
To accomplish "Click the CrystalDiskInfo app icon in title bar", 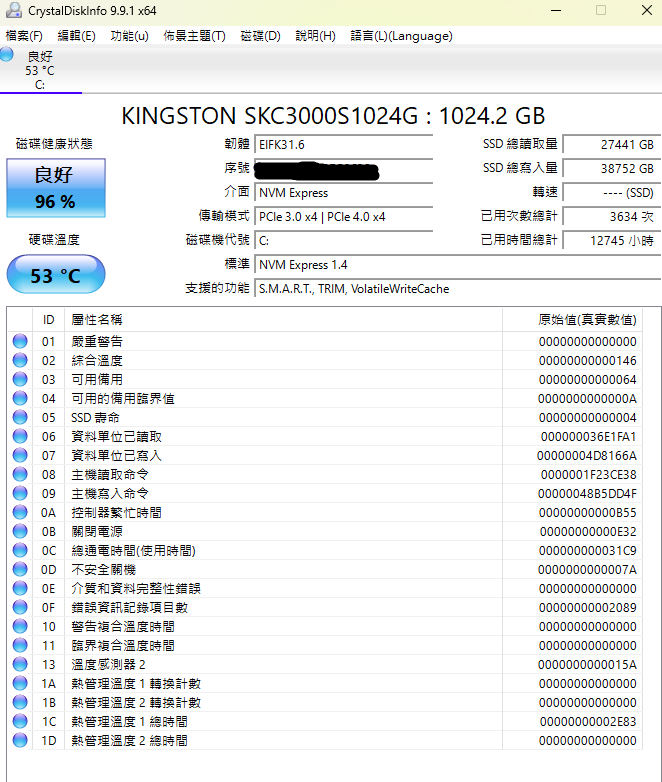I will point(13,10).
